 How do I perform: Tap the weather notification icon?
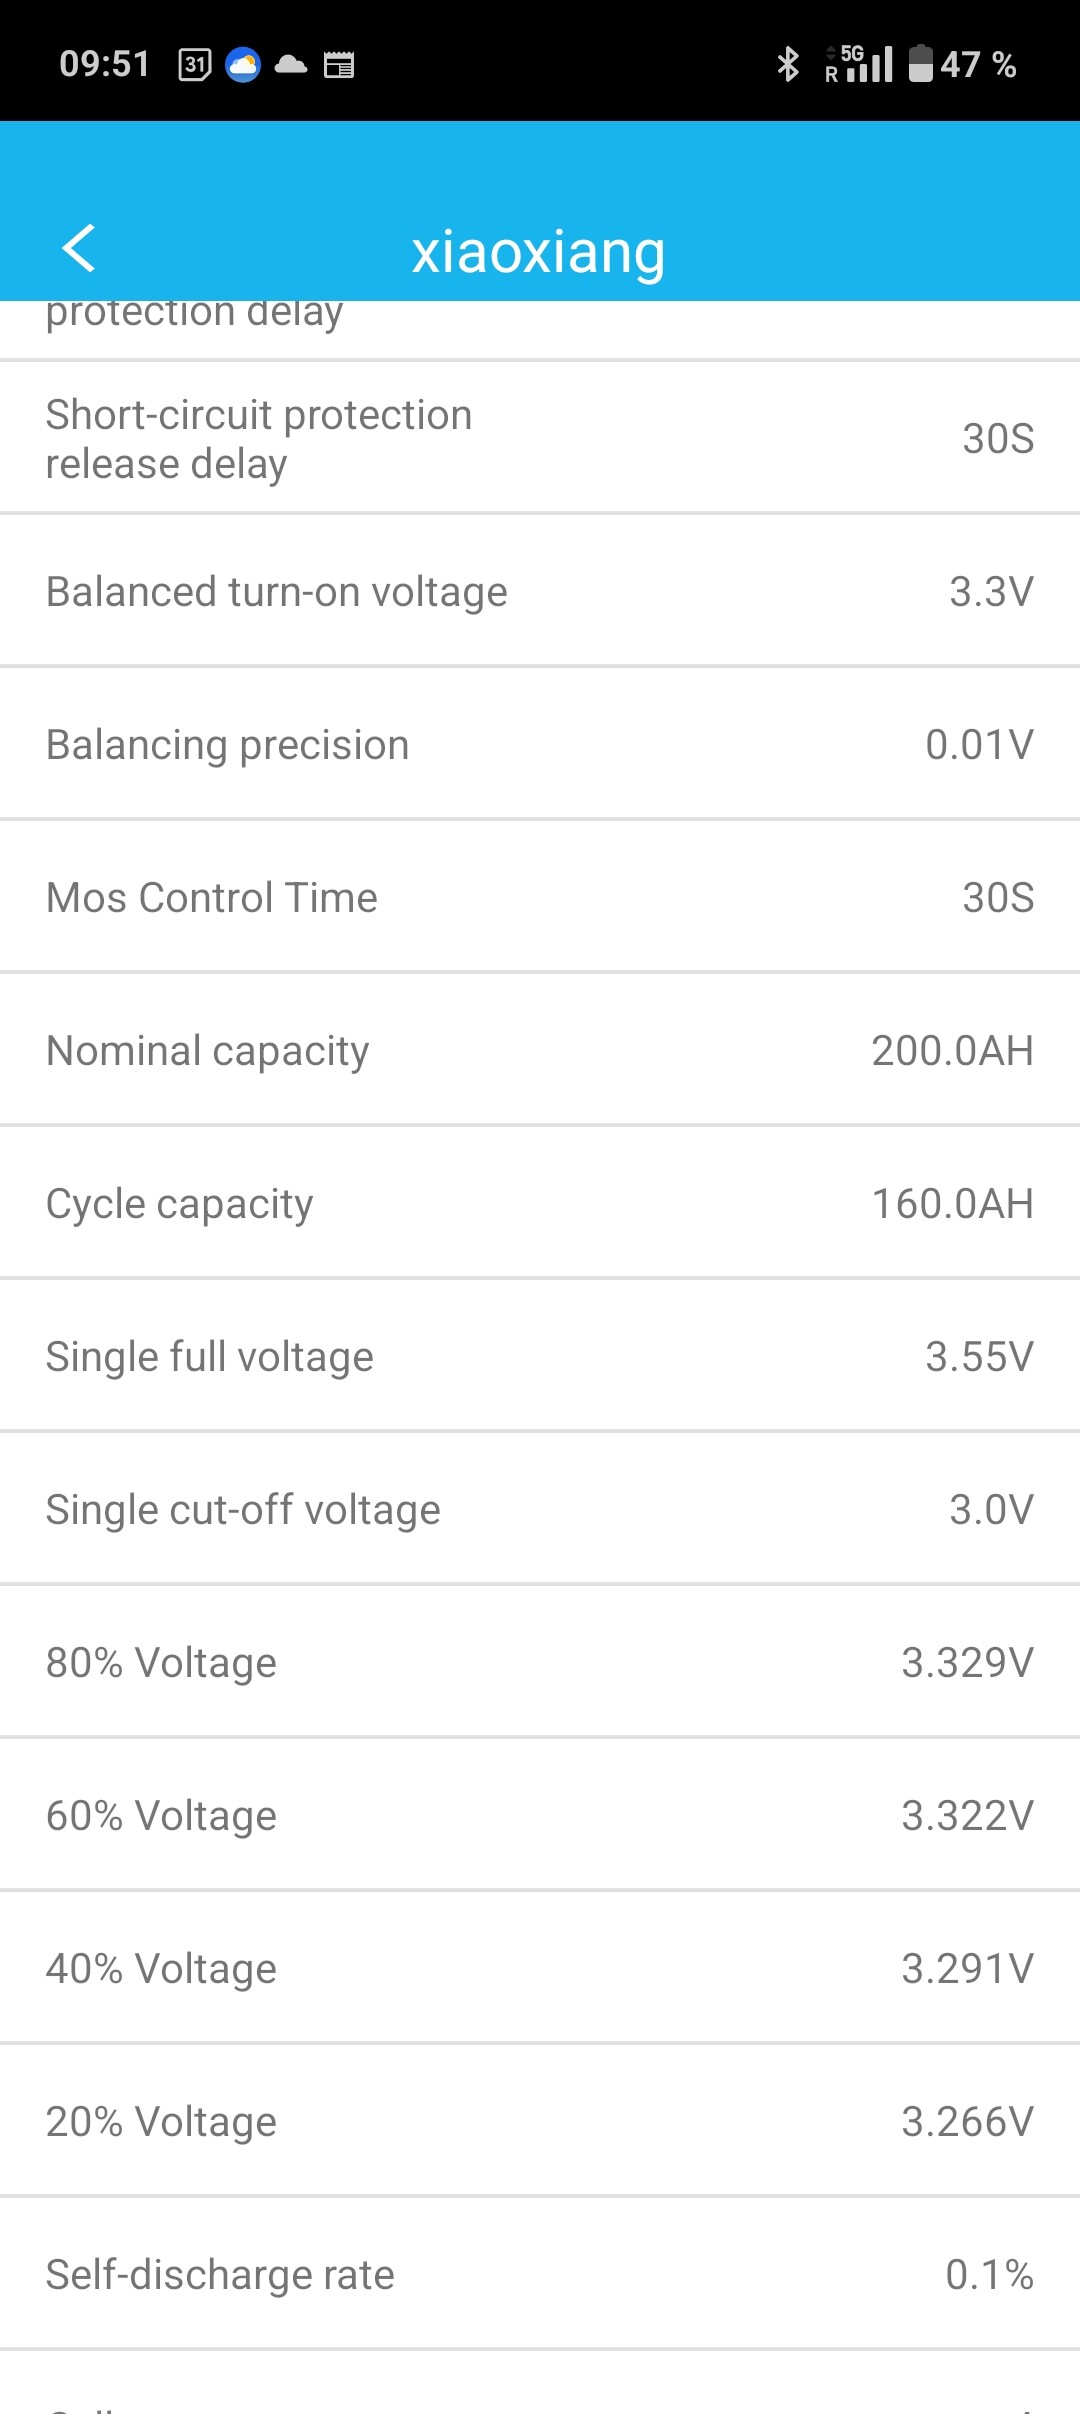point(243,65)
